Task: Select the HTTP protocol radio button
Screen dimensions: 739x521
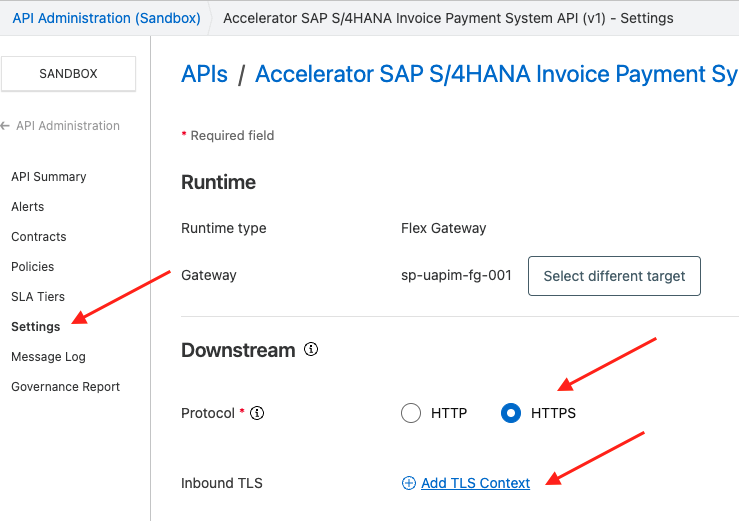Action: 411,413
